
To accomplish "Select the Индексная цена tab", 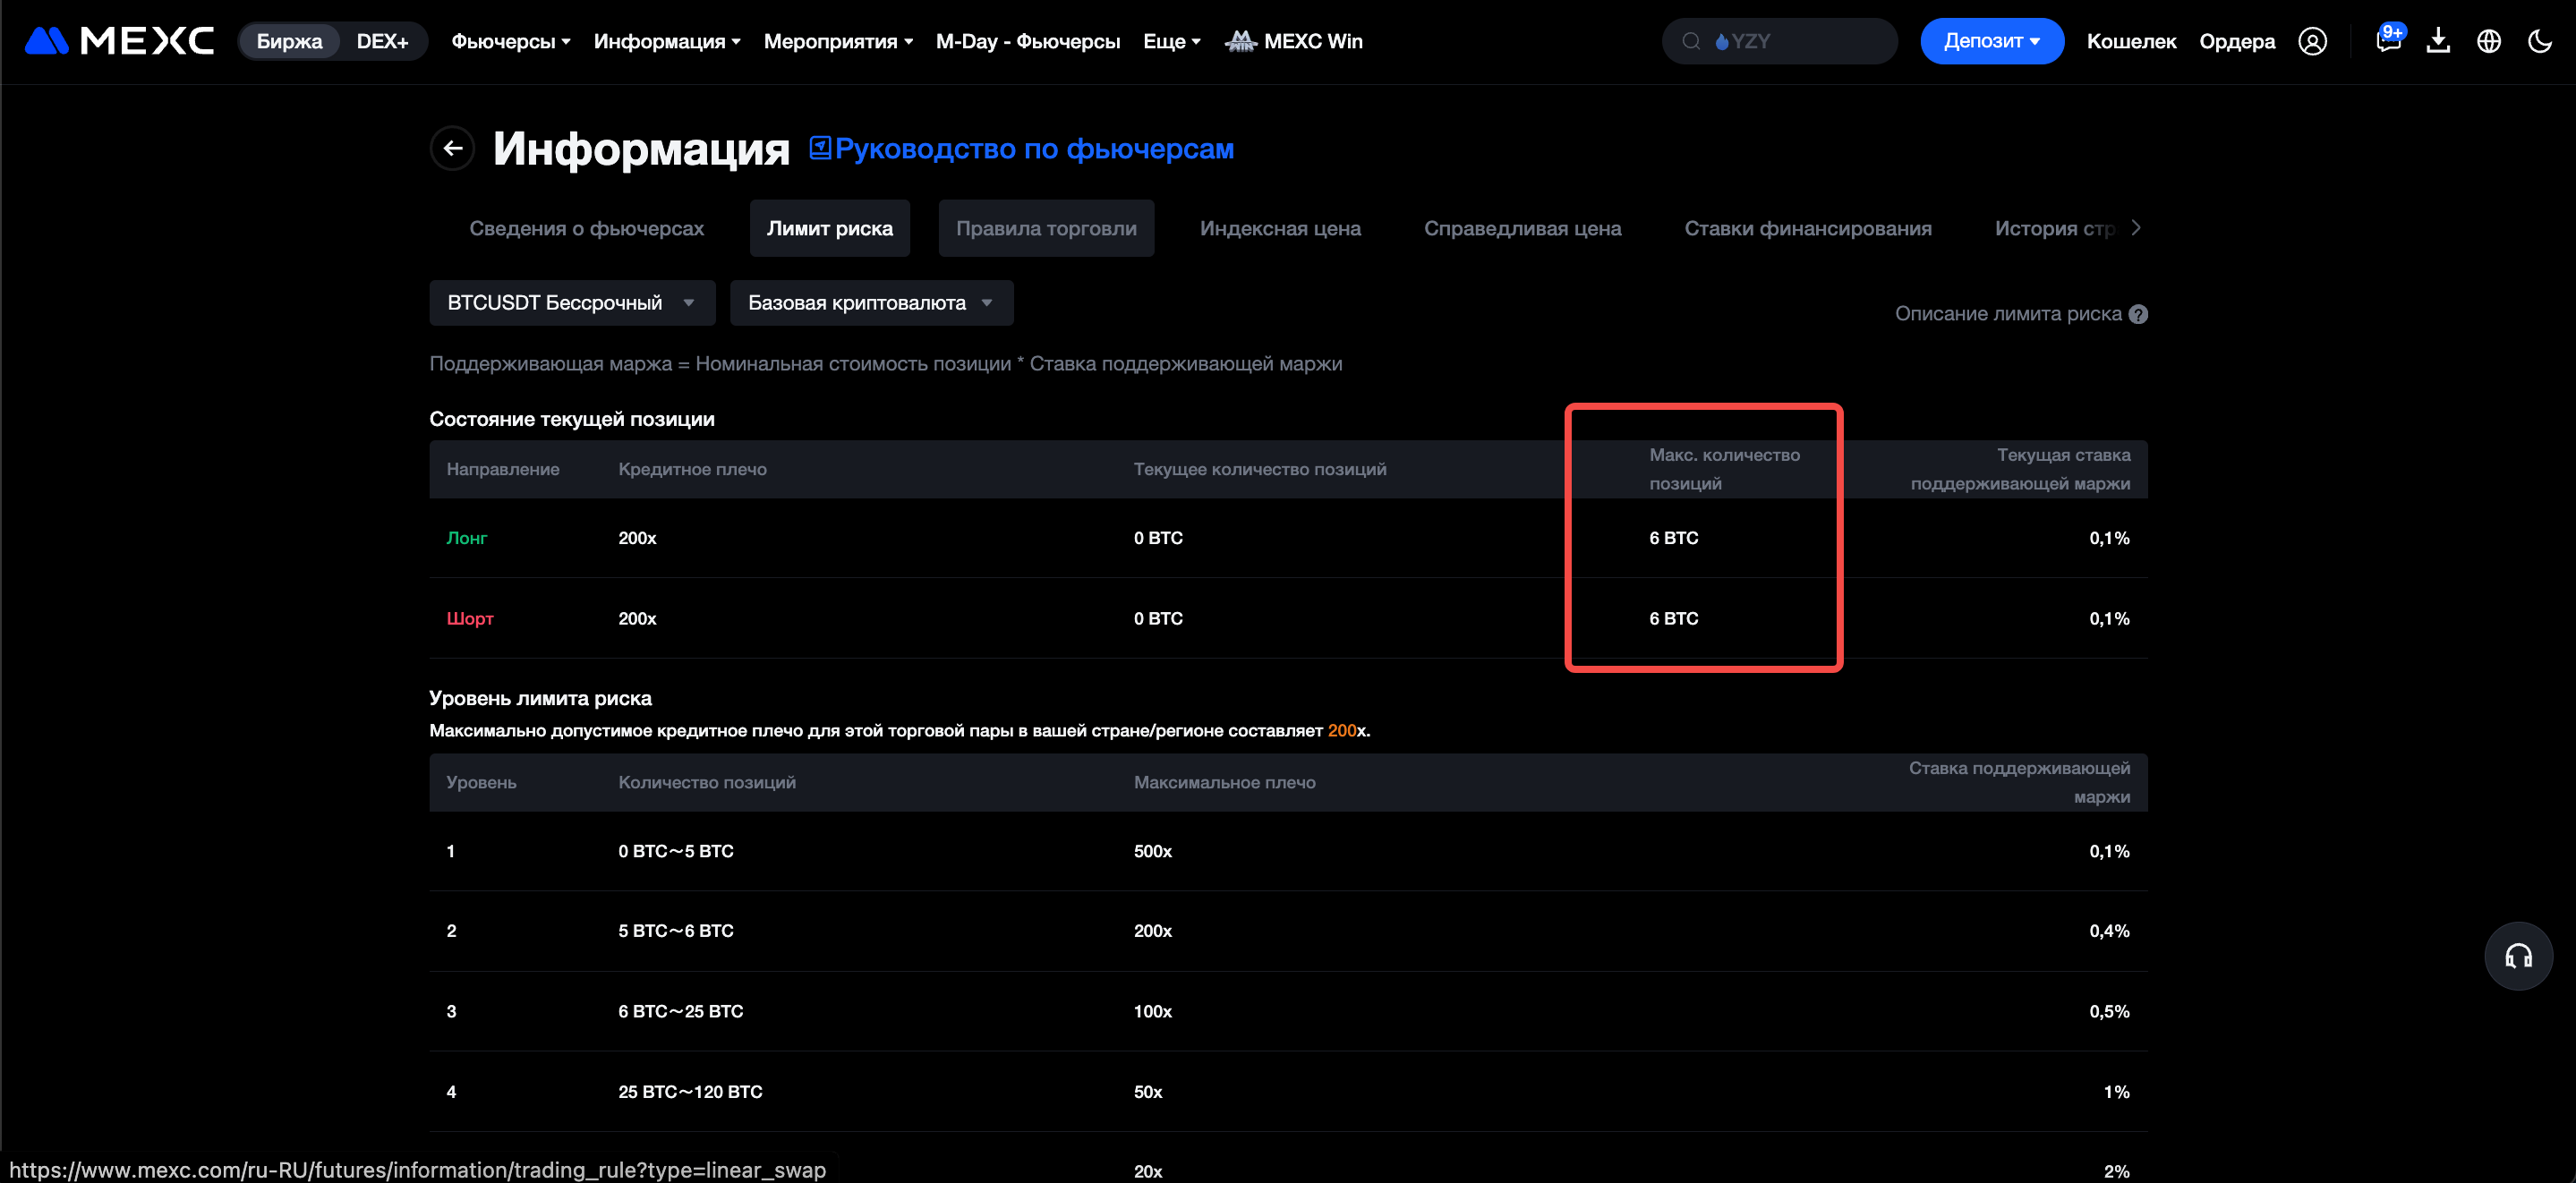I will (x=1280, y=229).
